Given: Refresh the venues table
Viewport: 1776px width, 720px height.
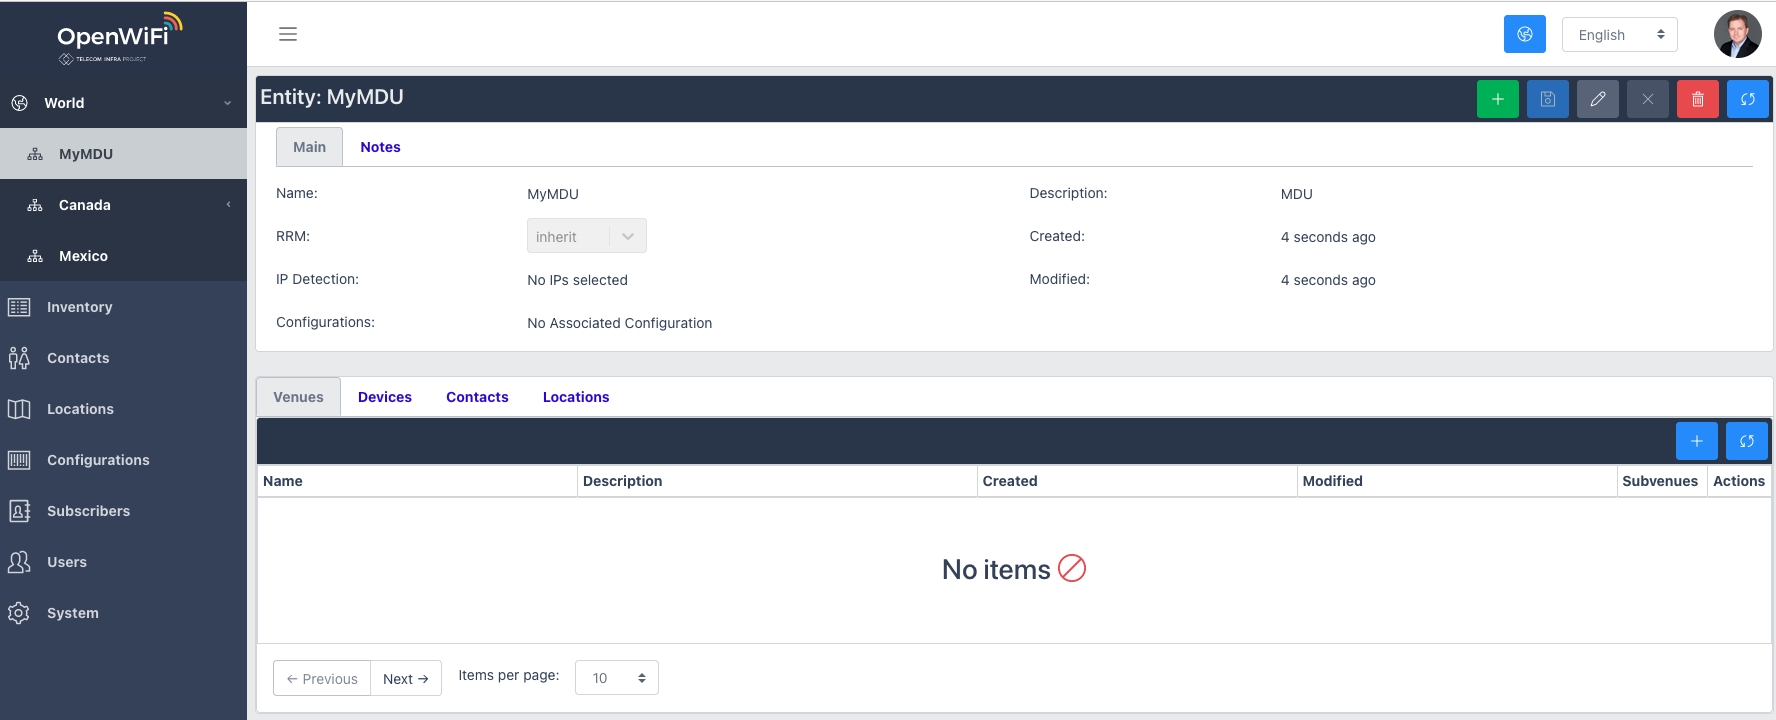Looking at the screenshot, I should pos(1746,441).
